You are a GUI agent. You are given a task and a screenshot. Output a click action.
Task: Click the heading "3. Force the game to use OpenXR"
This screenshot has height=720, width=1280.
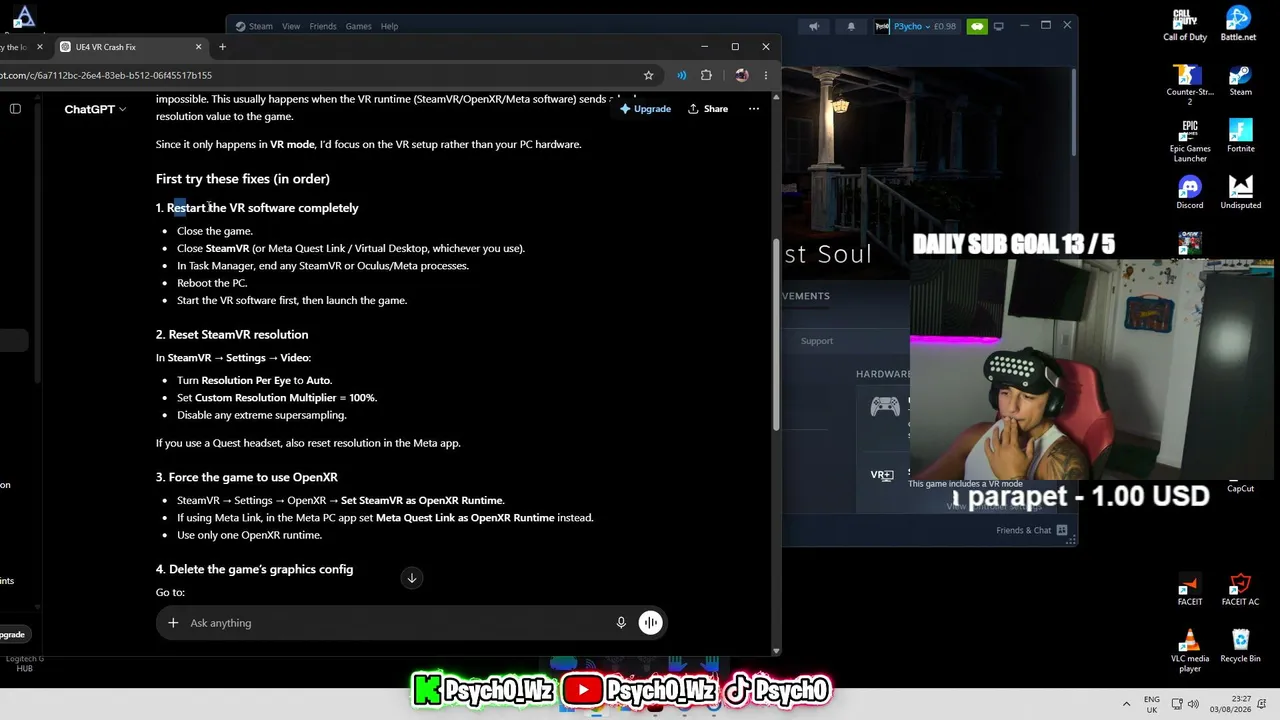click(247, 477)
